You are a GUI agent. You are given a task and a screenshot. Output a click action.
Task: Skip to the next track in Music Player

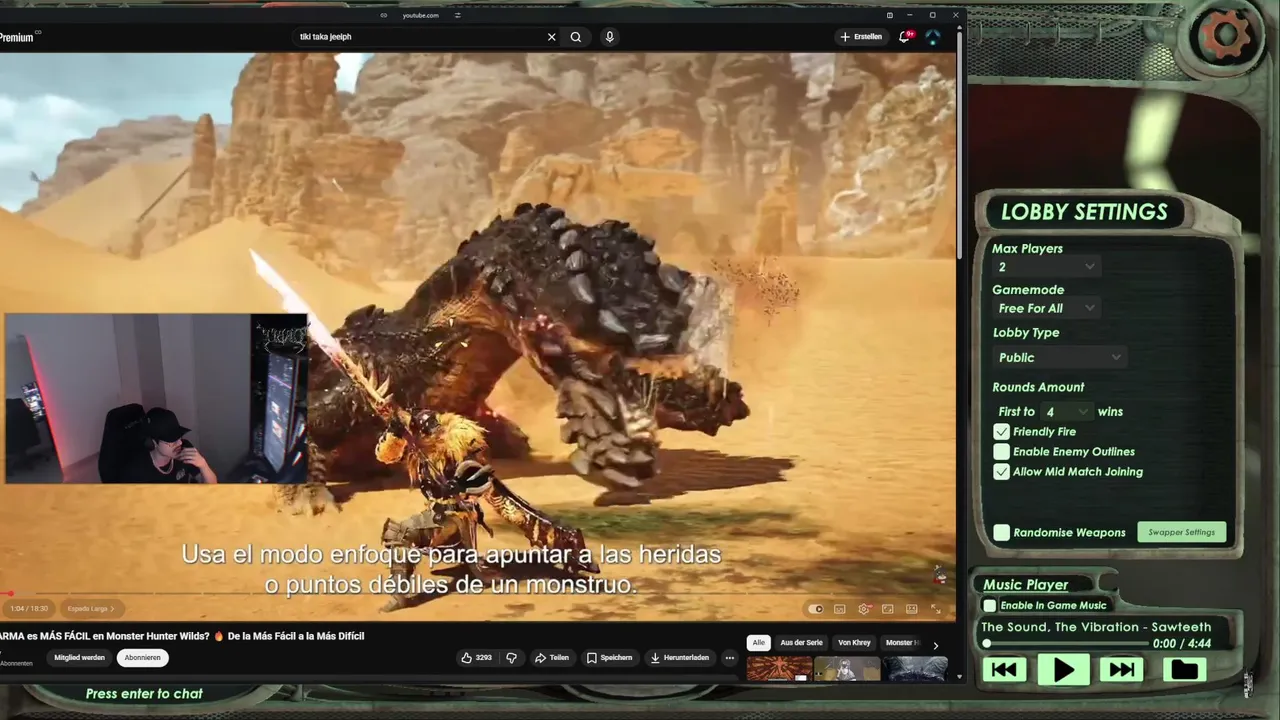tap(1122, 669)
